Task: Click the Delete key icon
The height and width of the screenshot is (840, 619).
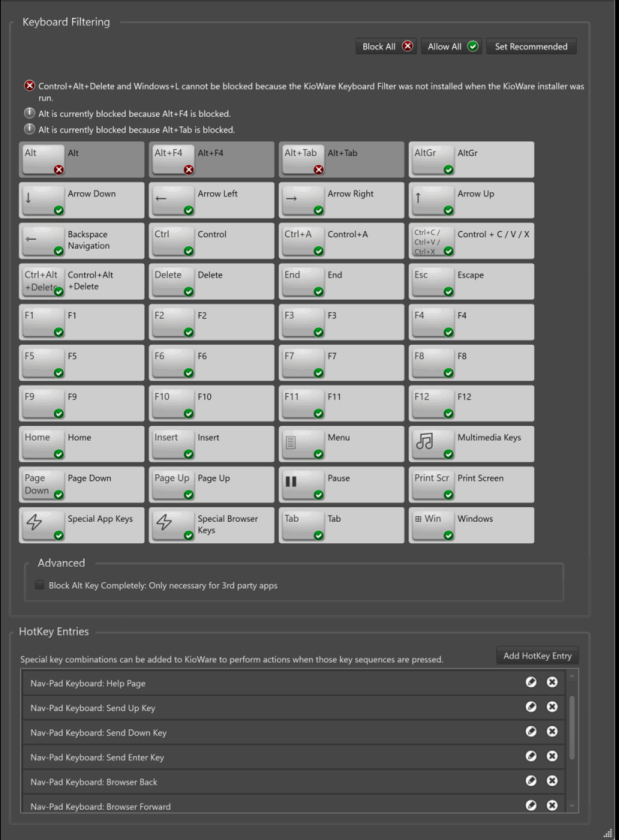Action: click(x=173, y=282)
